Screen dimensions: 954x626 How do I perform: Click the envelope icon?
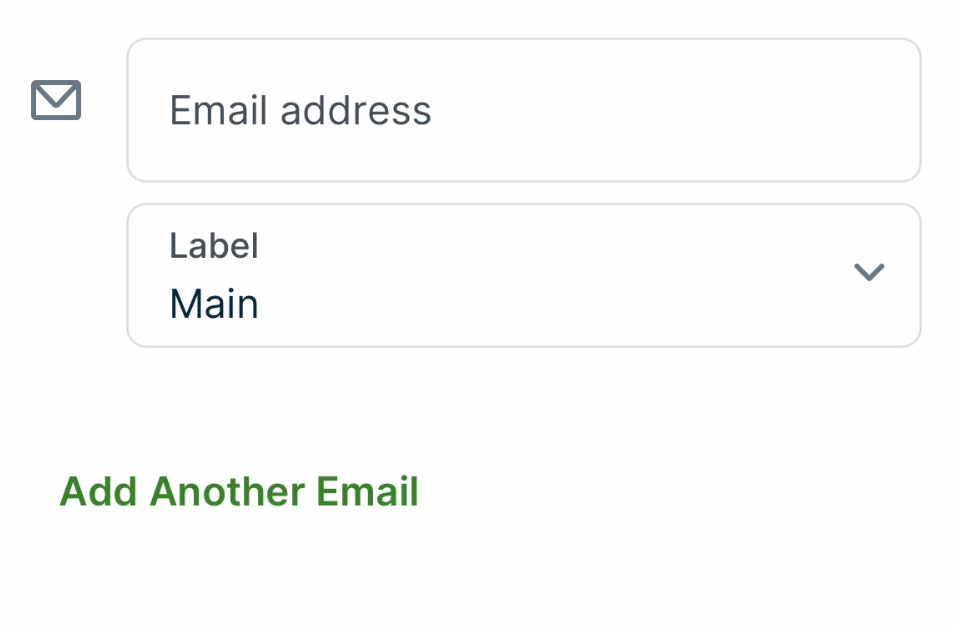point(56,100)
